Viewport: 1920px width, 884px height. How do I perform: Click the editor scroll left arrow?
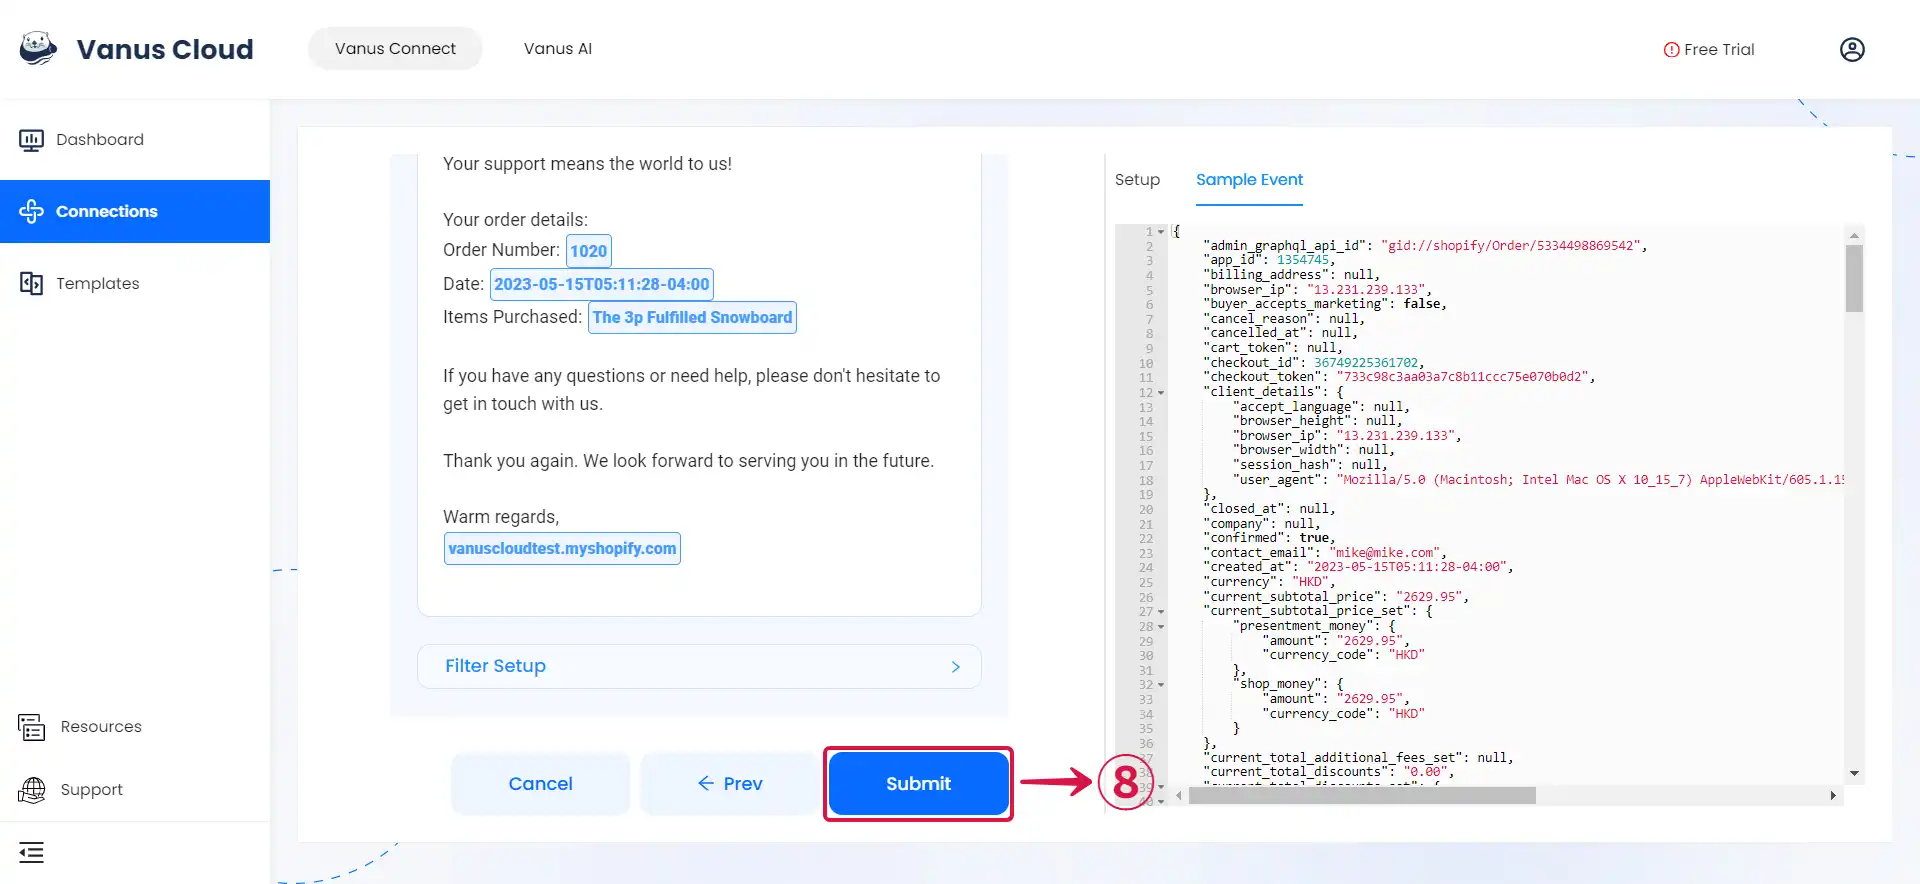point(1179,796)
